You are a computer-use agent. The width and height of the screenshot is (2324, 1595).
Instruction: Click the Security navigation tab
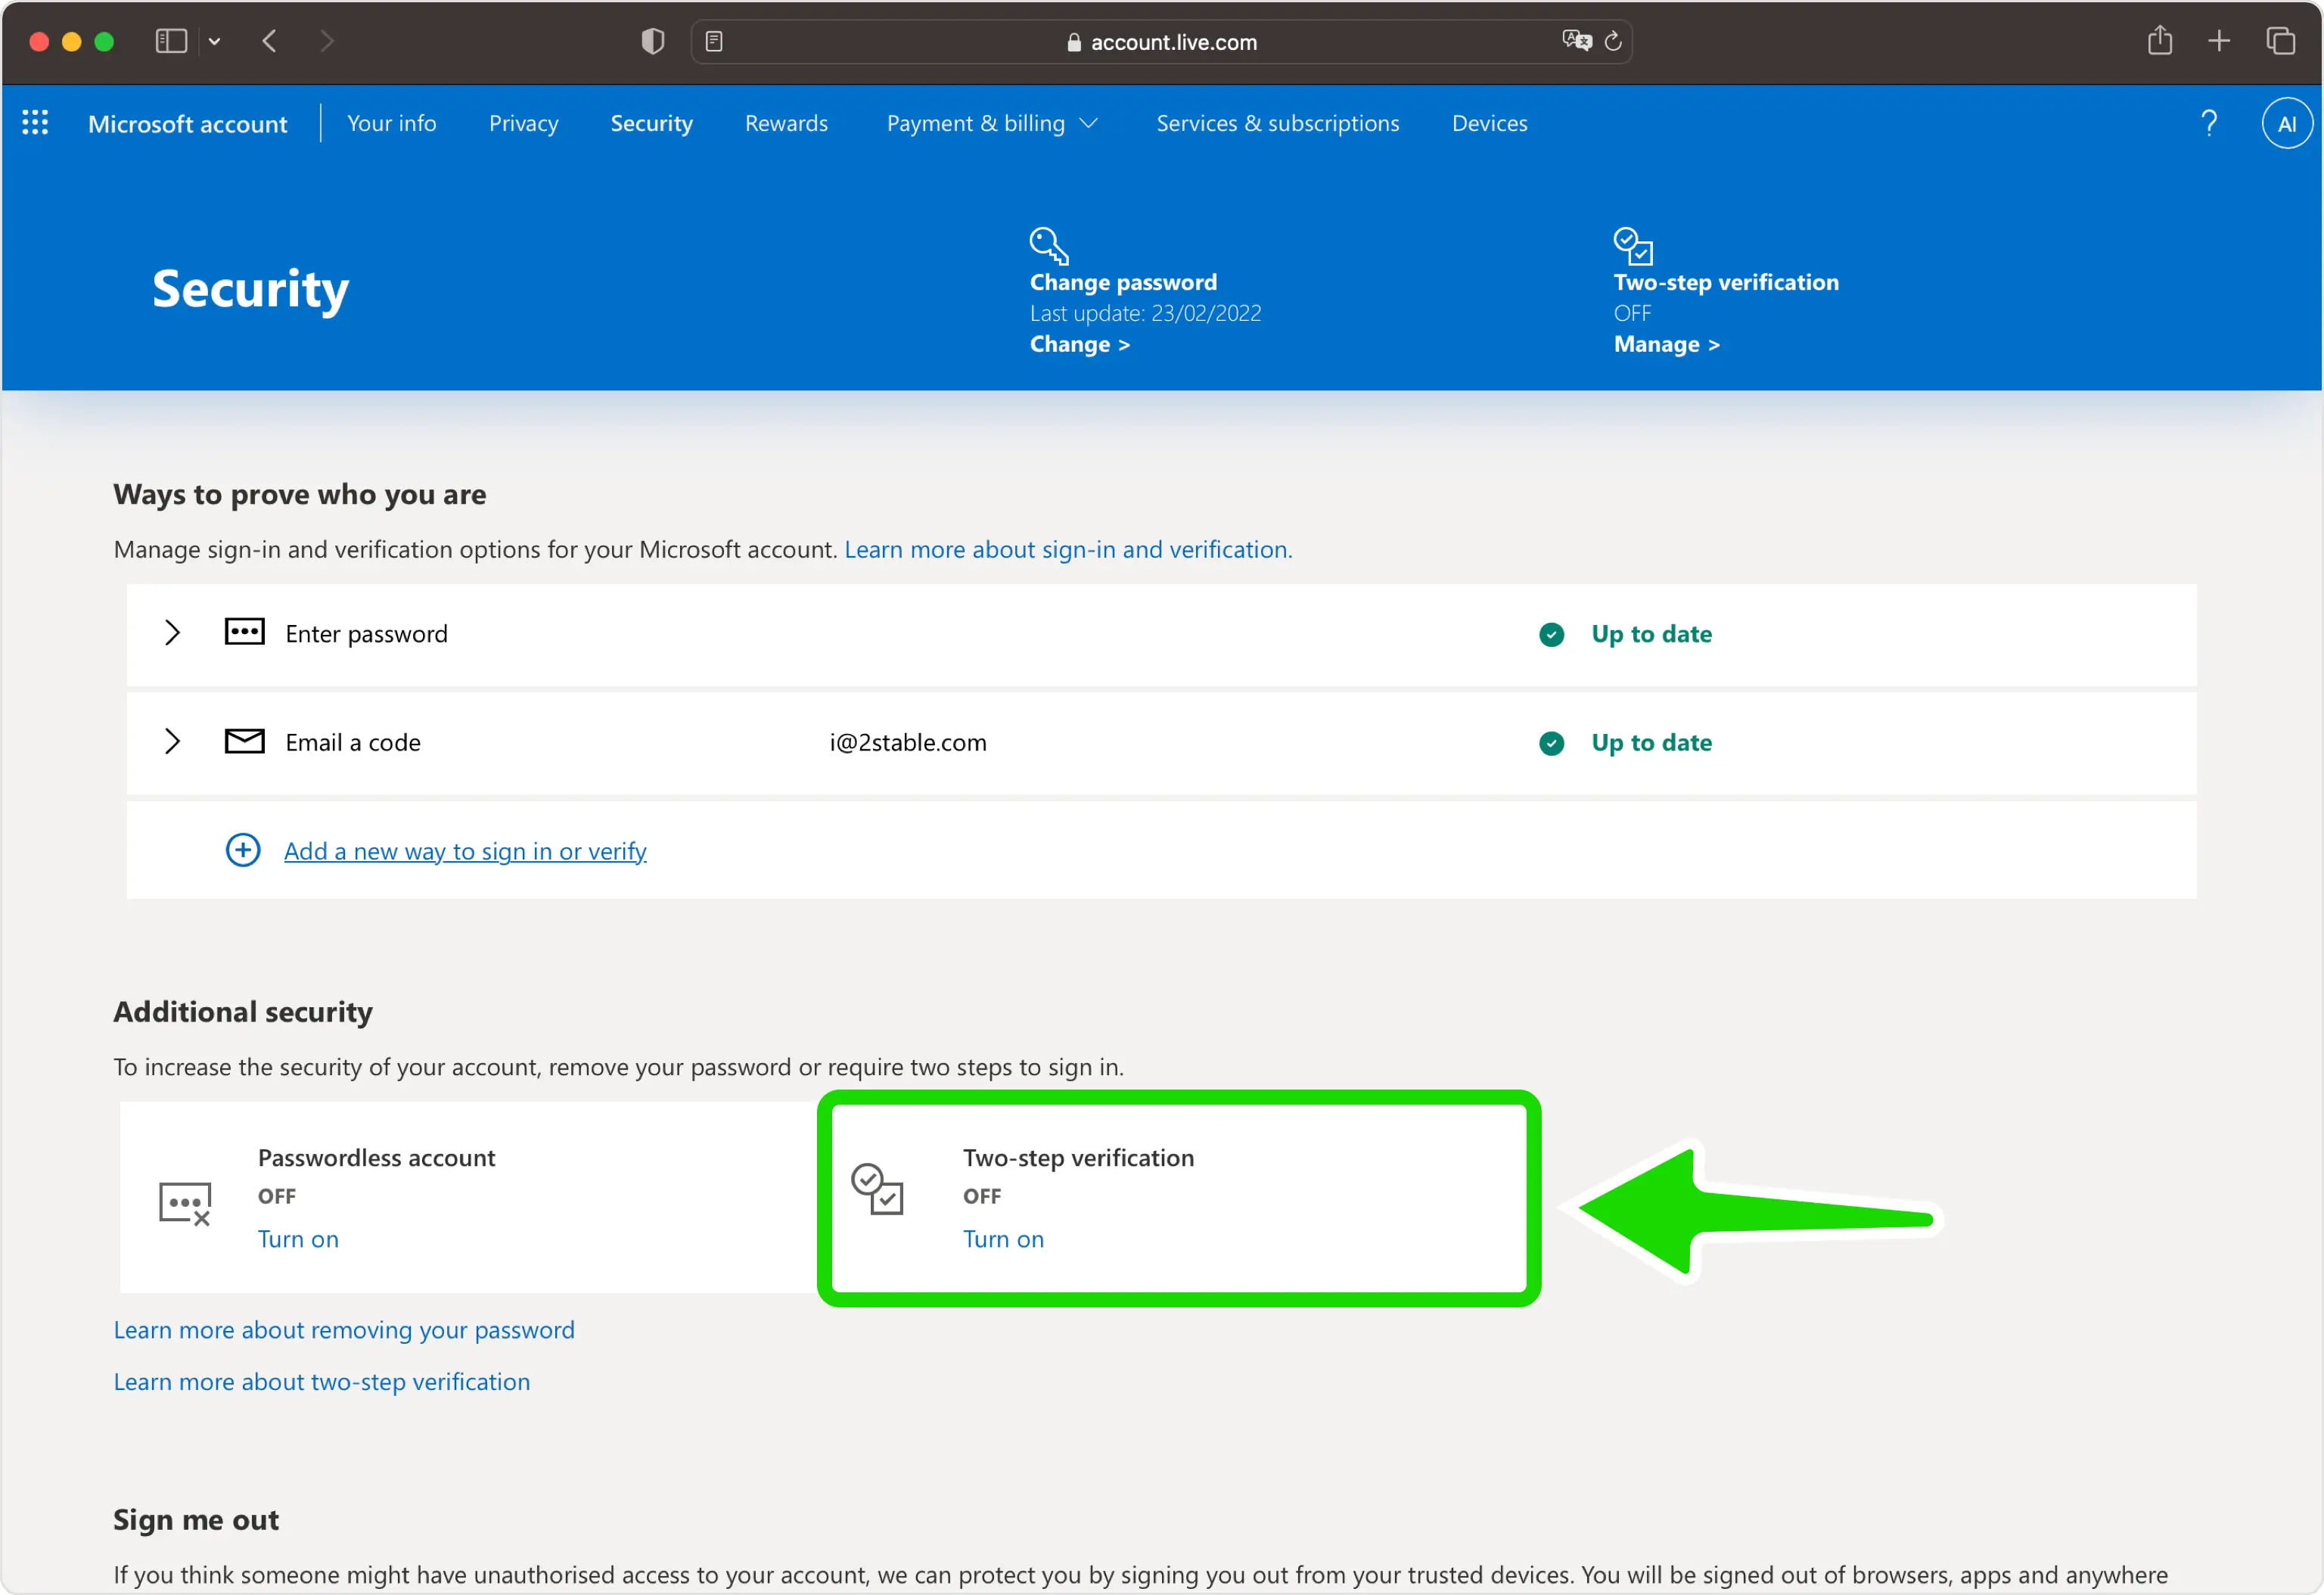coord(651,122)
